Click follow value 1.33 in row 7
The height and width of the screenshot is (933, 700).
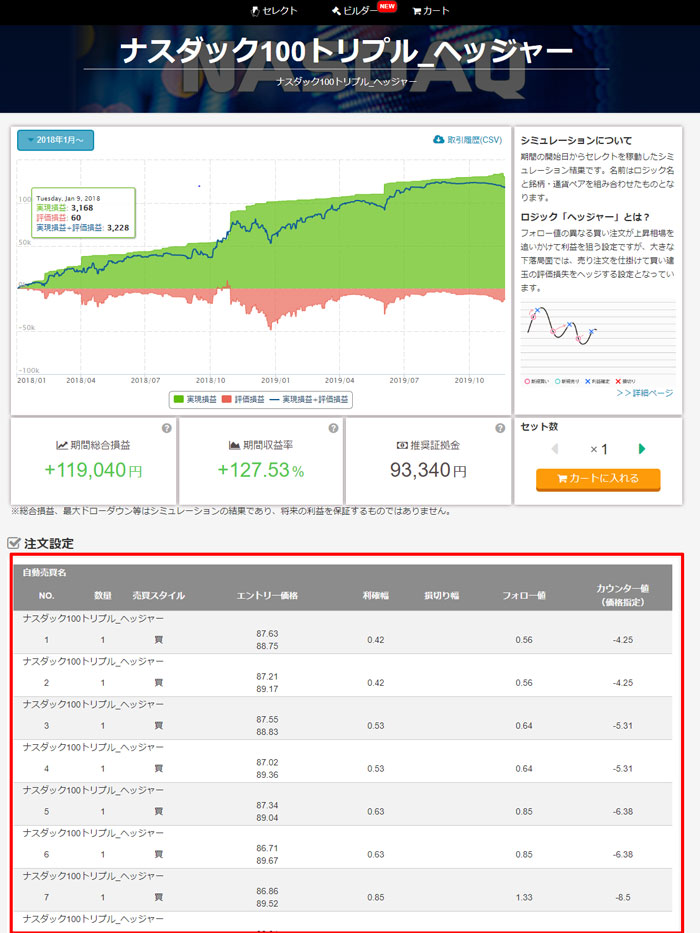coord(524,897)
